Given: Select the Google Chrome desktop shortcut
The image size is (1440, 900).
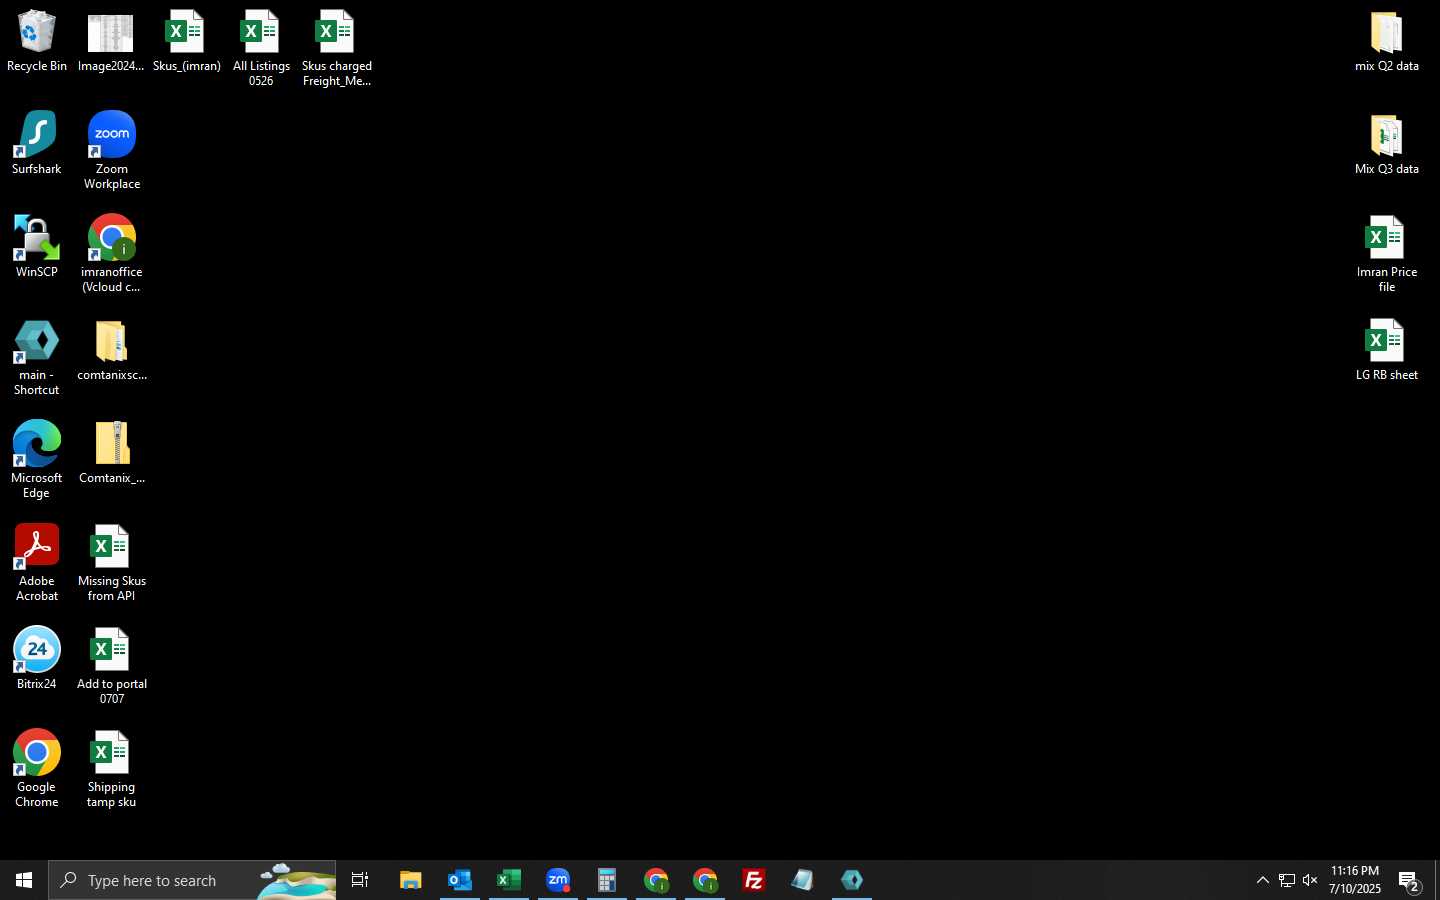Looking at the screenshot, I should [x=37, y=769].
